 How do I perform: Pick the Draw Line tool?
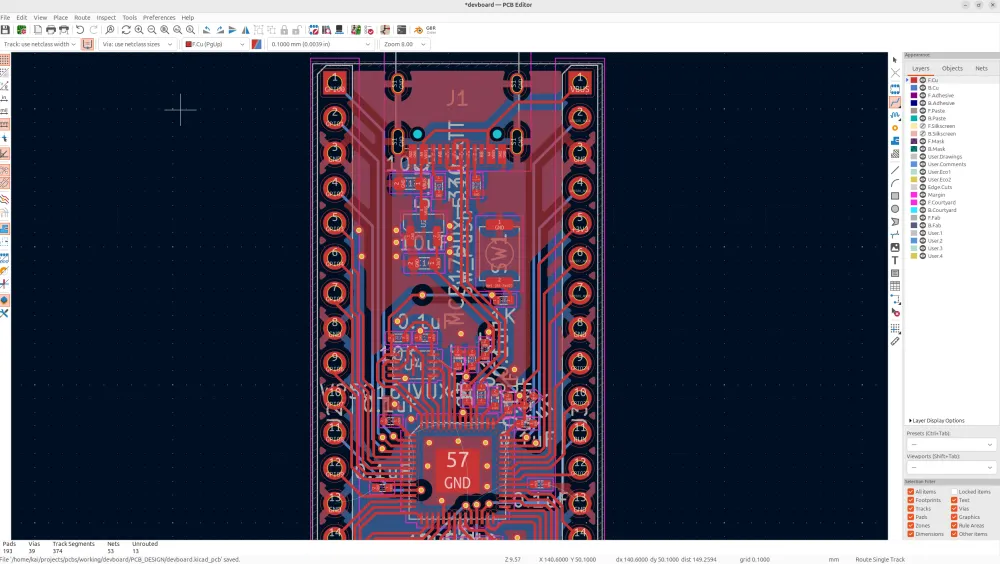point(895,170)
